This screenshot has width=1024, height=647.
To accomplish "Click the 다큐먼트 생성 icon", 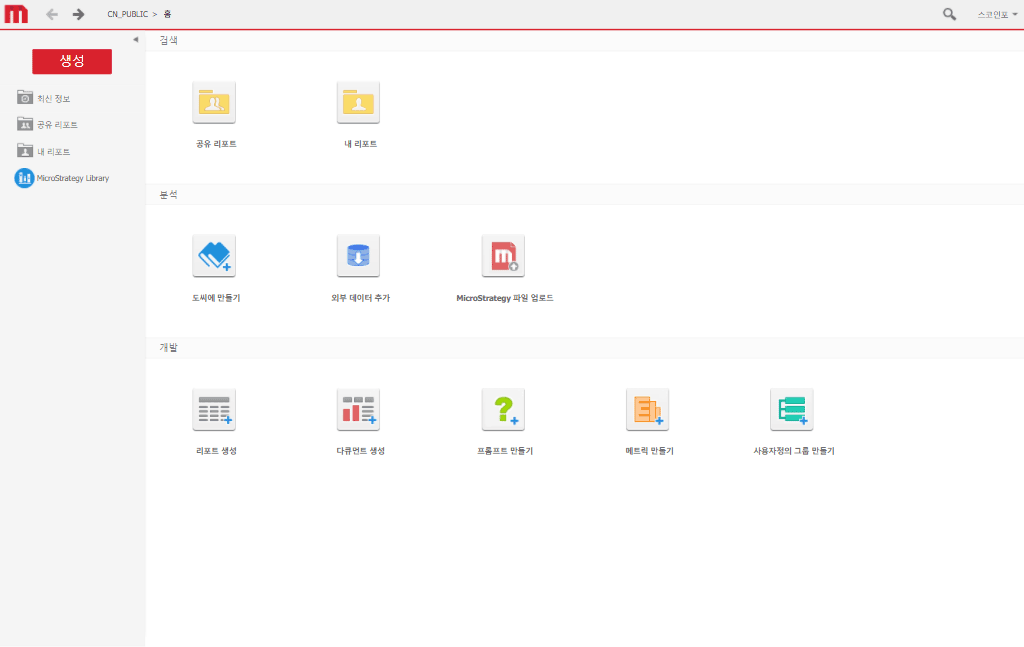I will (358, 410).
